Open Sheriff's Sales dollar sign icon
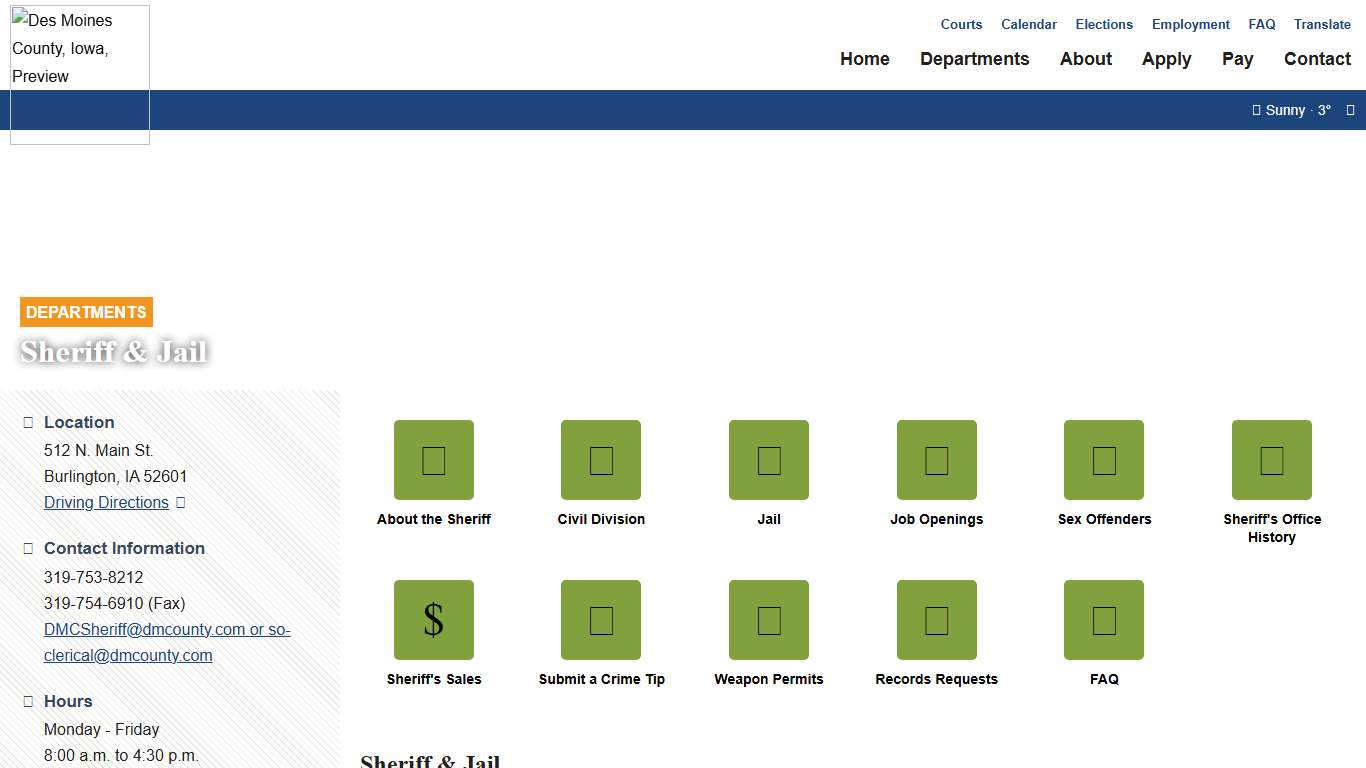Screen dimensions: 1366x768 coord(433,620)
